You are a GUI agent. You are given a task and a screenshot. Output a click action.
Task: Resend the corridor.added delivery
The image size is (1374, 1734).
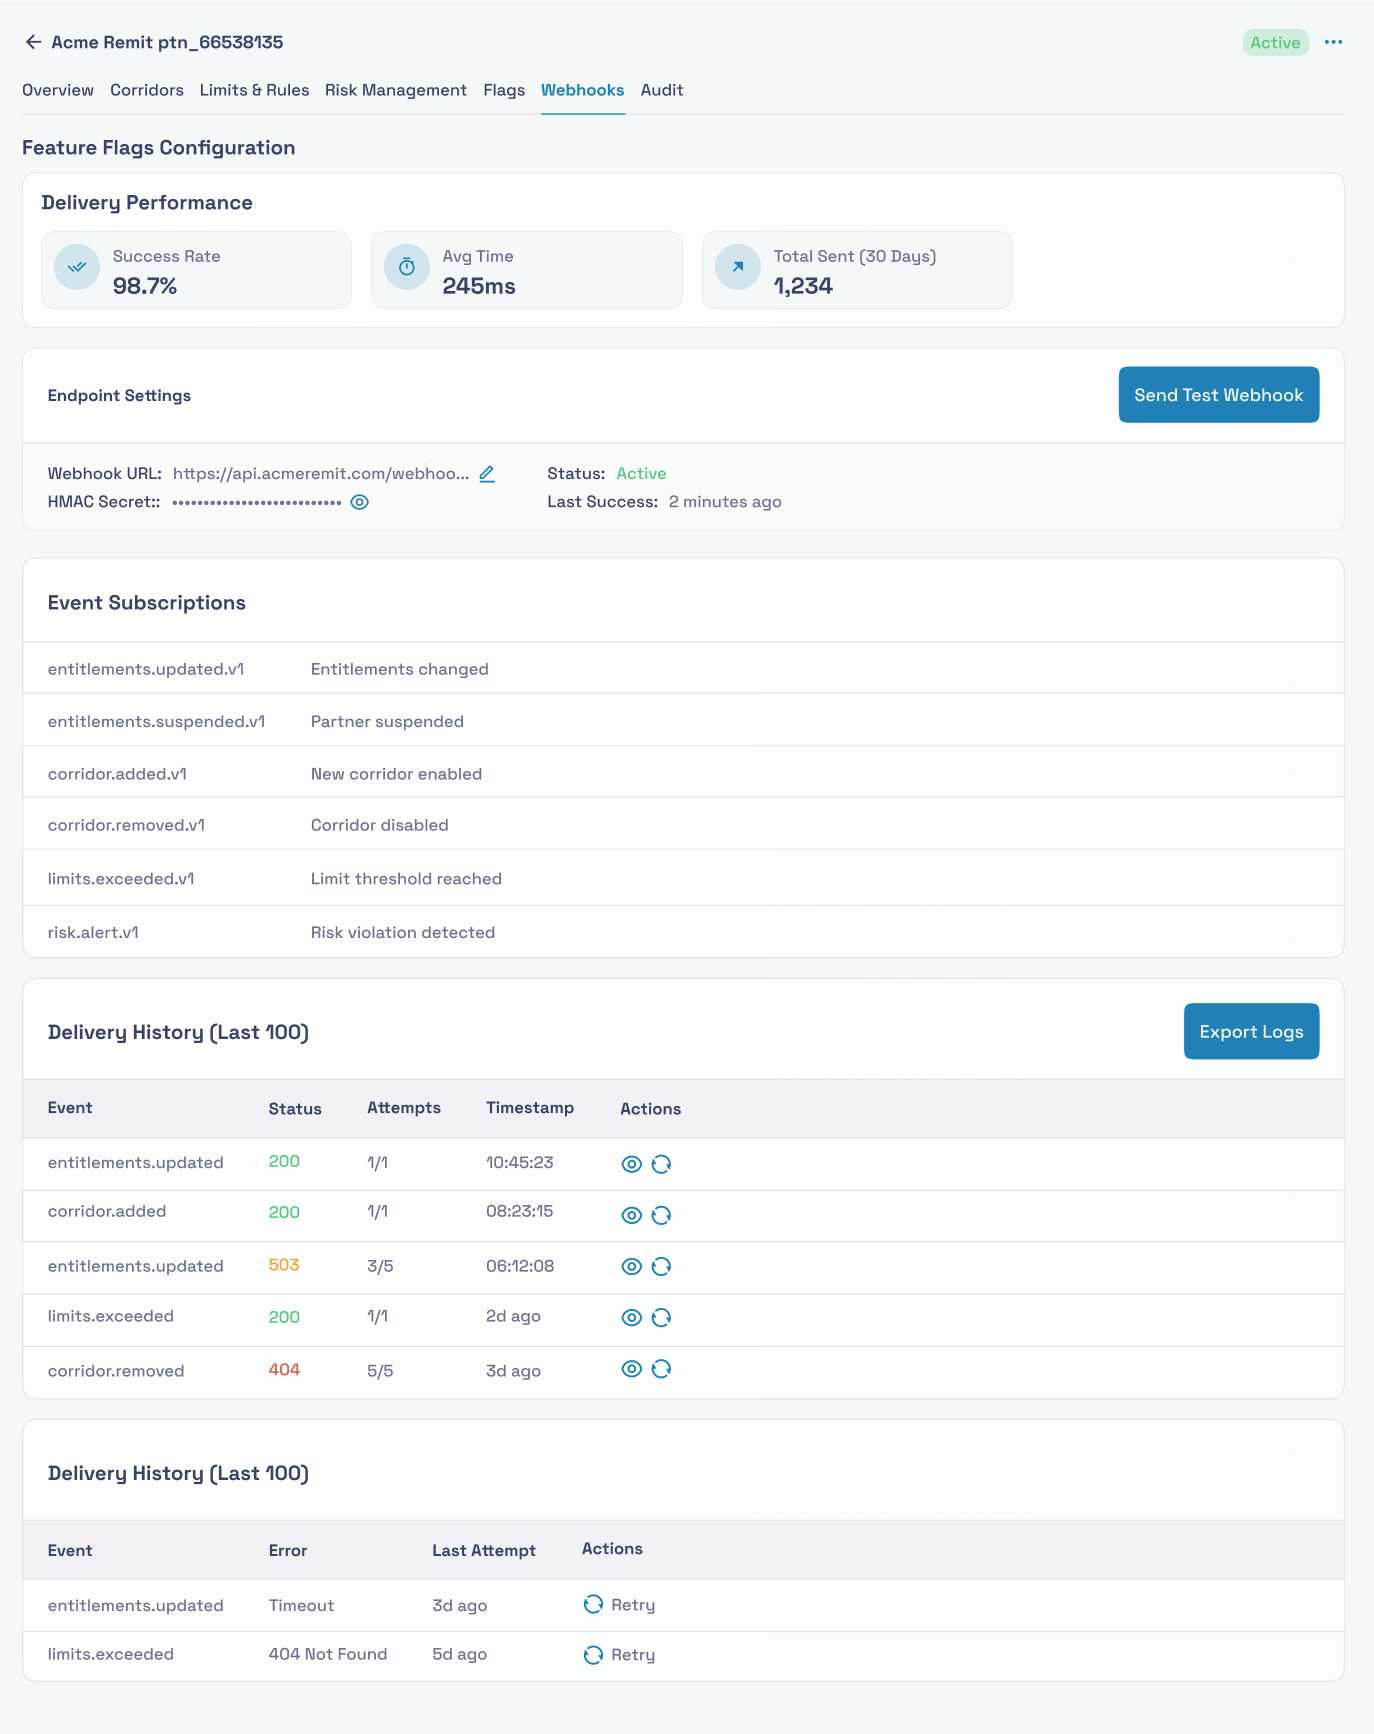(x=661, y=1215)
